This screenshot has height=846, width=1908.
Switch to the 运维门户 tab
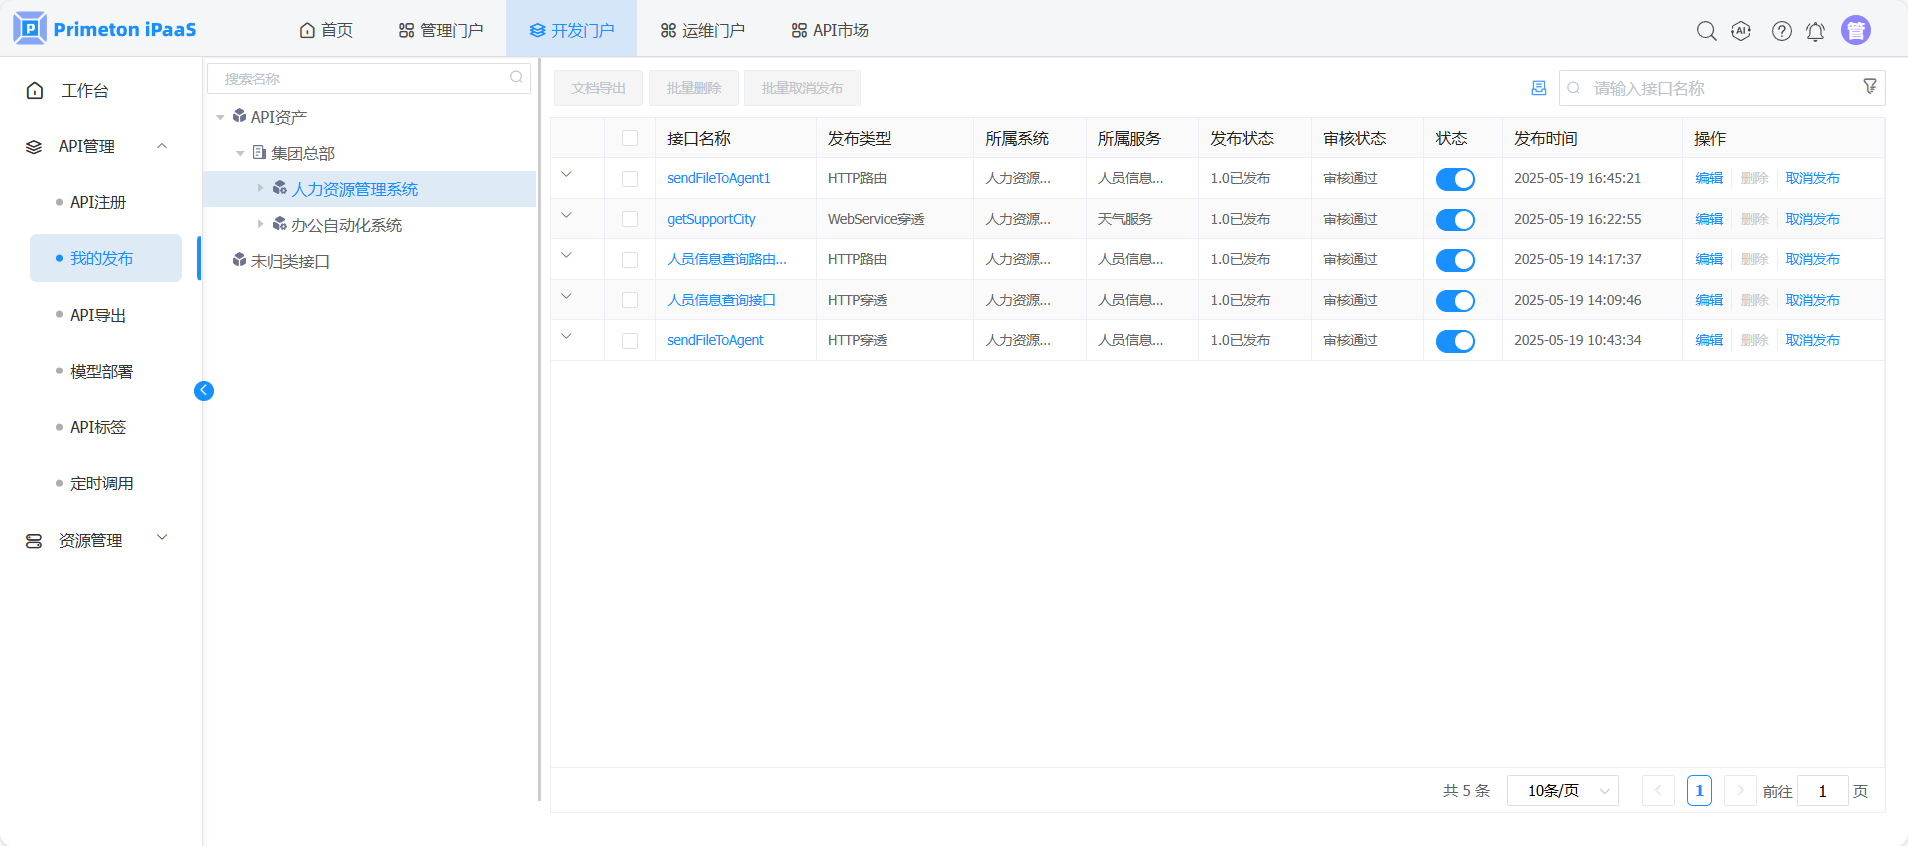(x=703, y=30)
